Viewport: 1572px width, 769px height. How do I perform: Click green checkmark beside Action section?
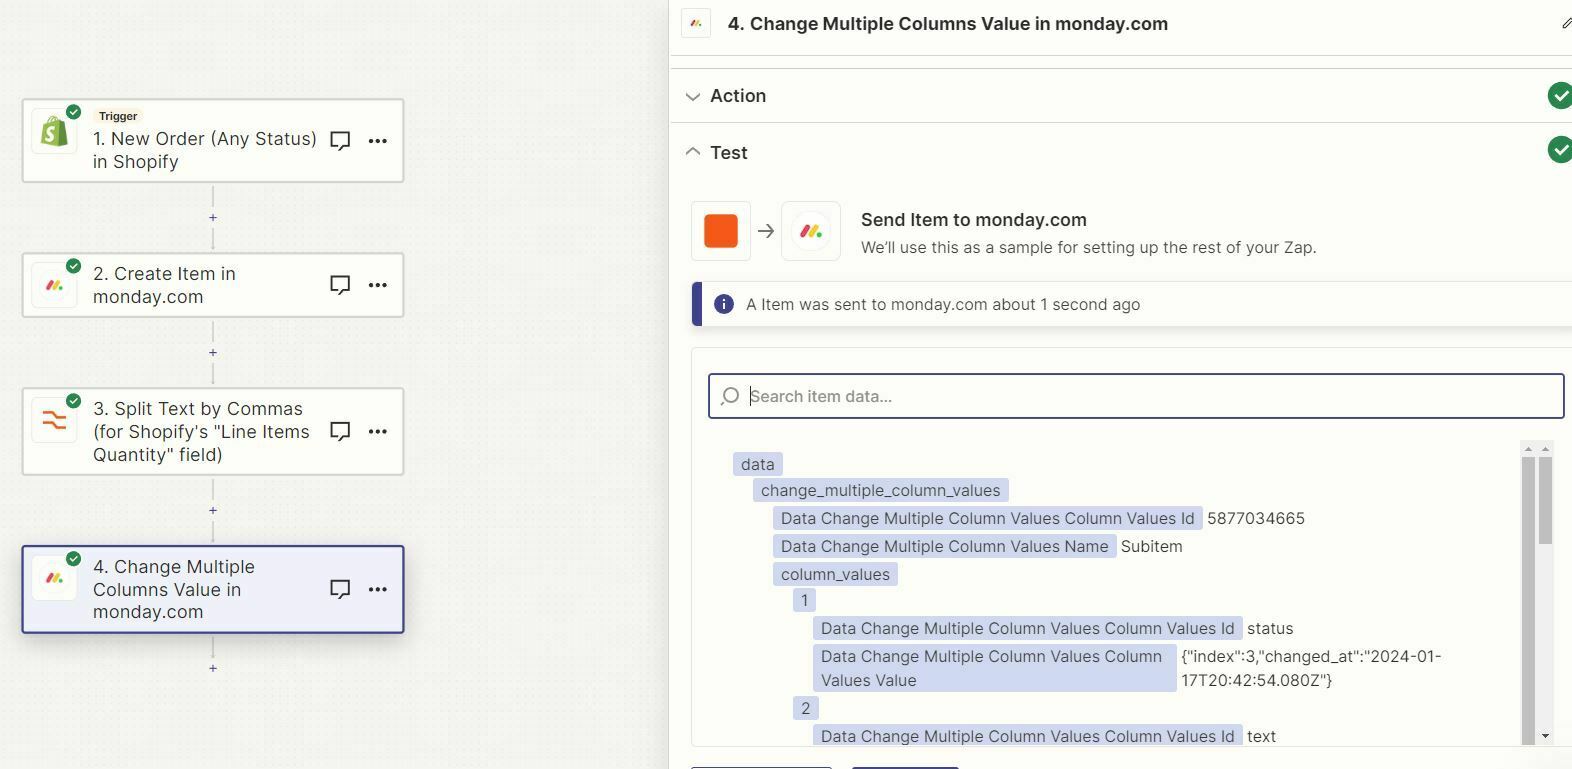(1559, 96)
